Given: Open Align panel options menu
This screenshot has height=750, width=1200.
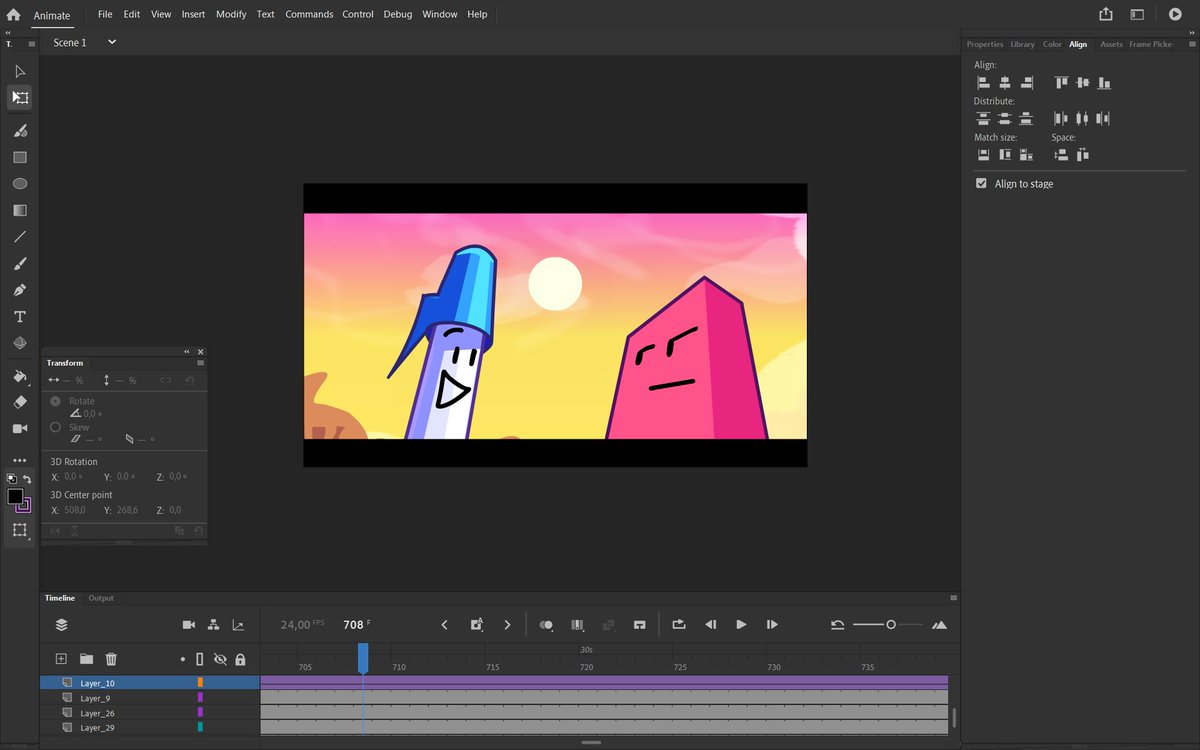Looking at the screenshot, I should point(1191,44).
